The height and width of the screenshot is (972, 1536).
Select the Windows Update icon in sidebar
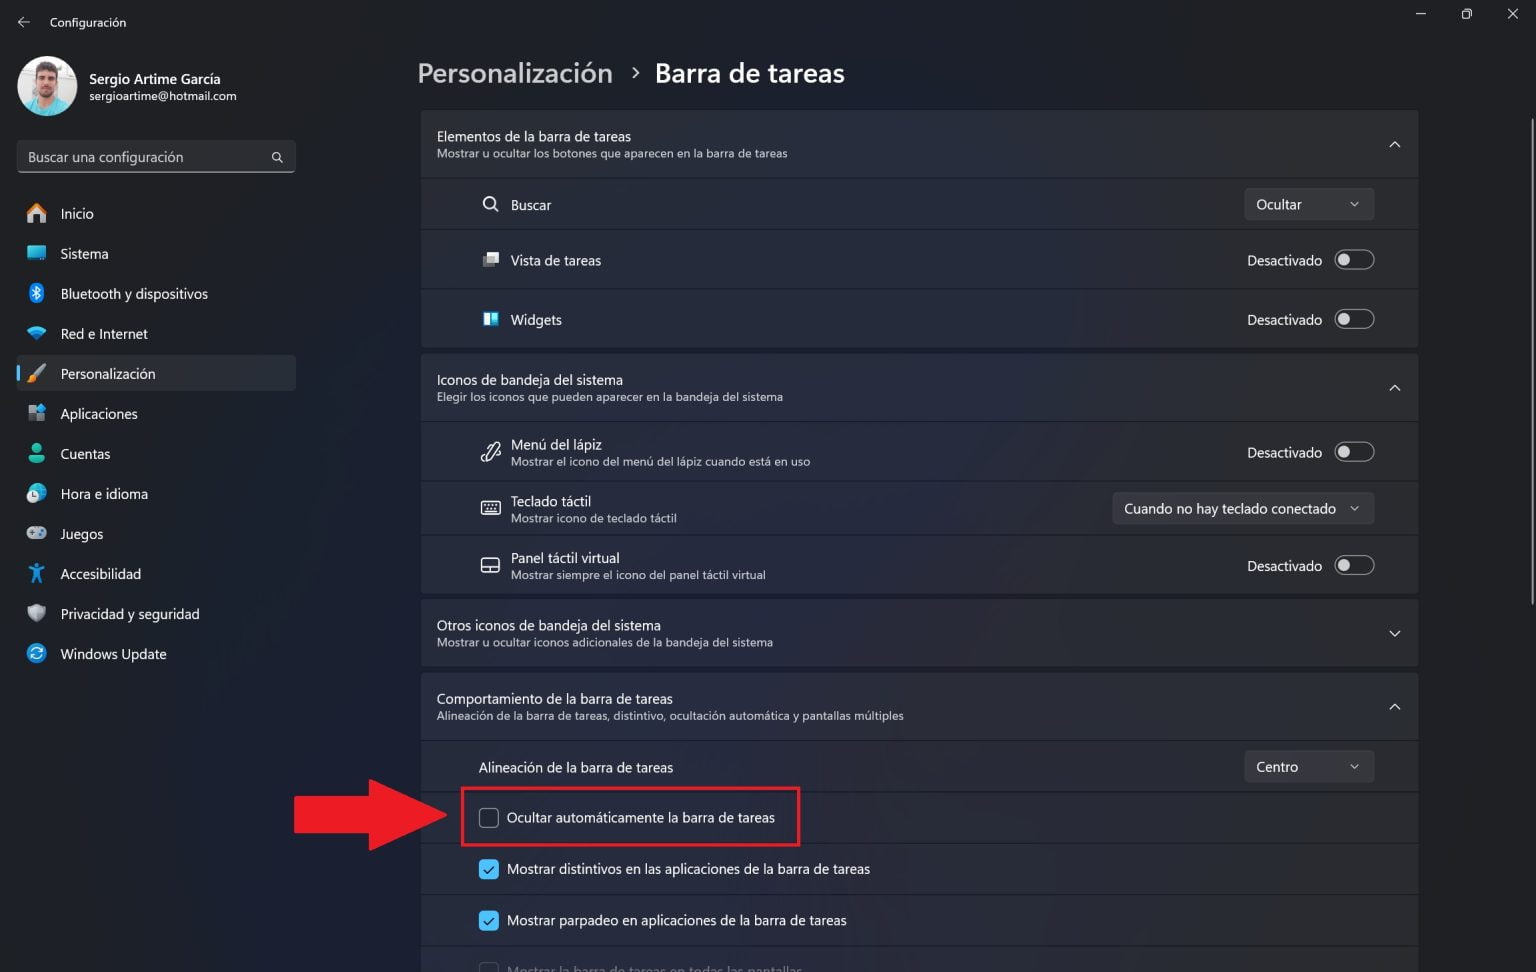(37, 653)
